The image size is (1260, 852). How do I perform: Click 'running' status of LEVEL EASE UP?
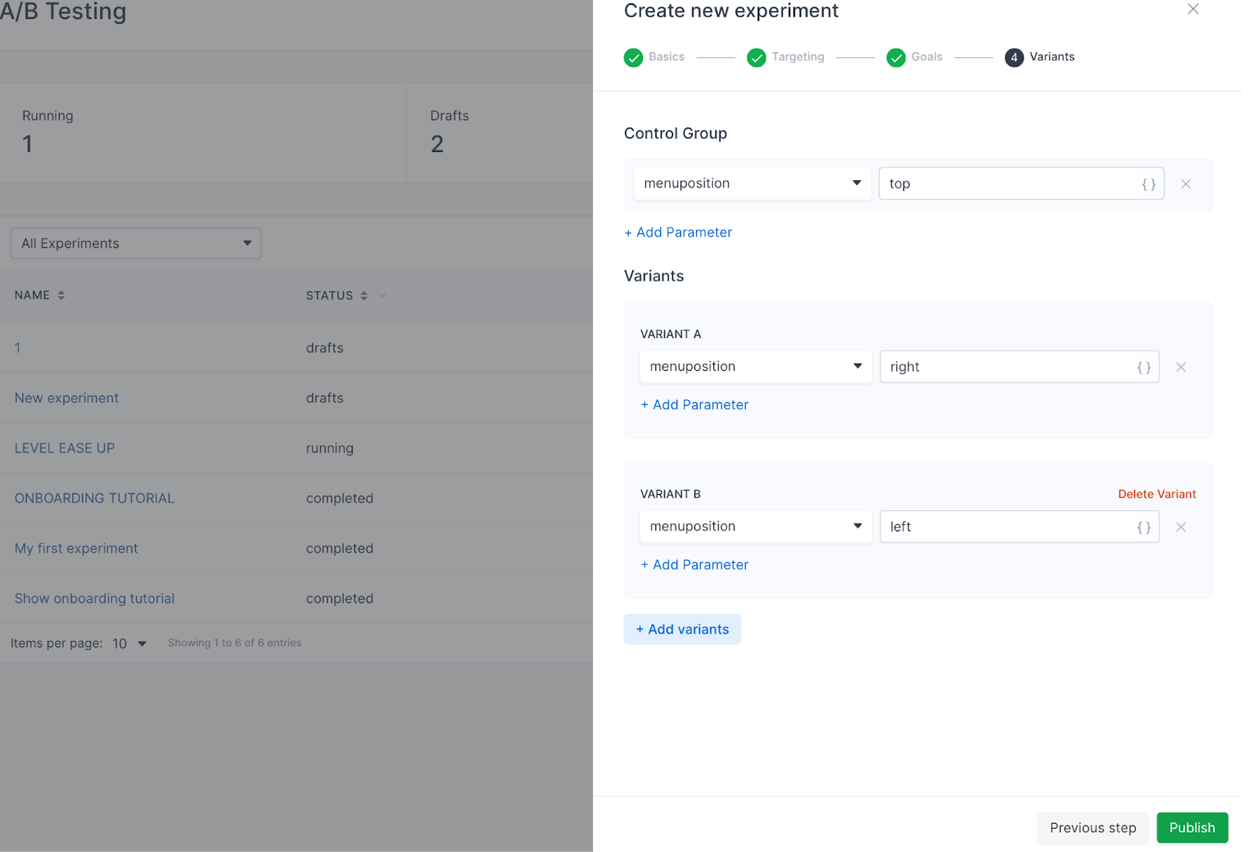point(330,448)
